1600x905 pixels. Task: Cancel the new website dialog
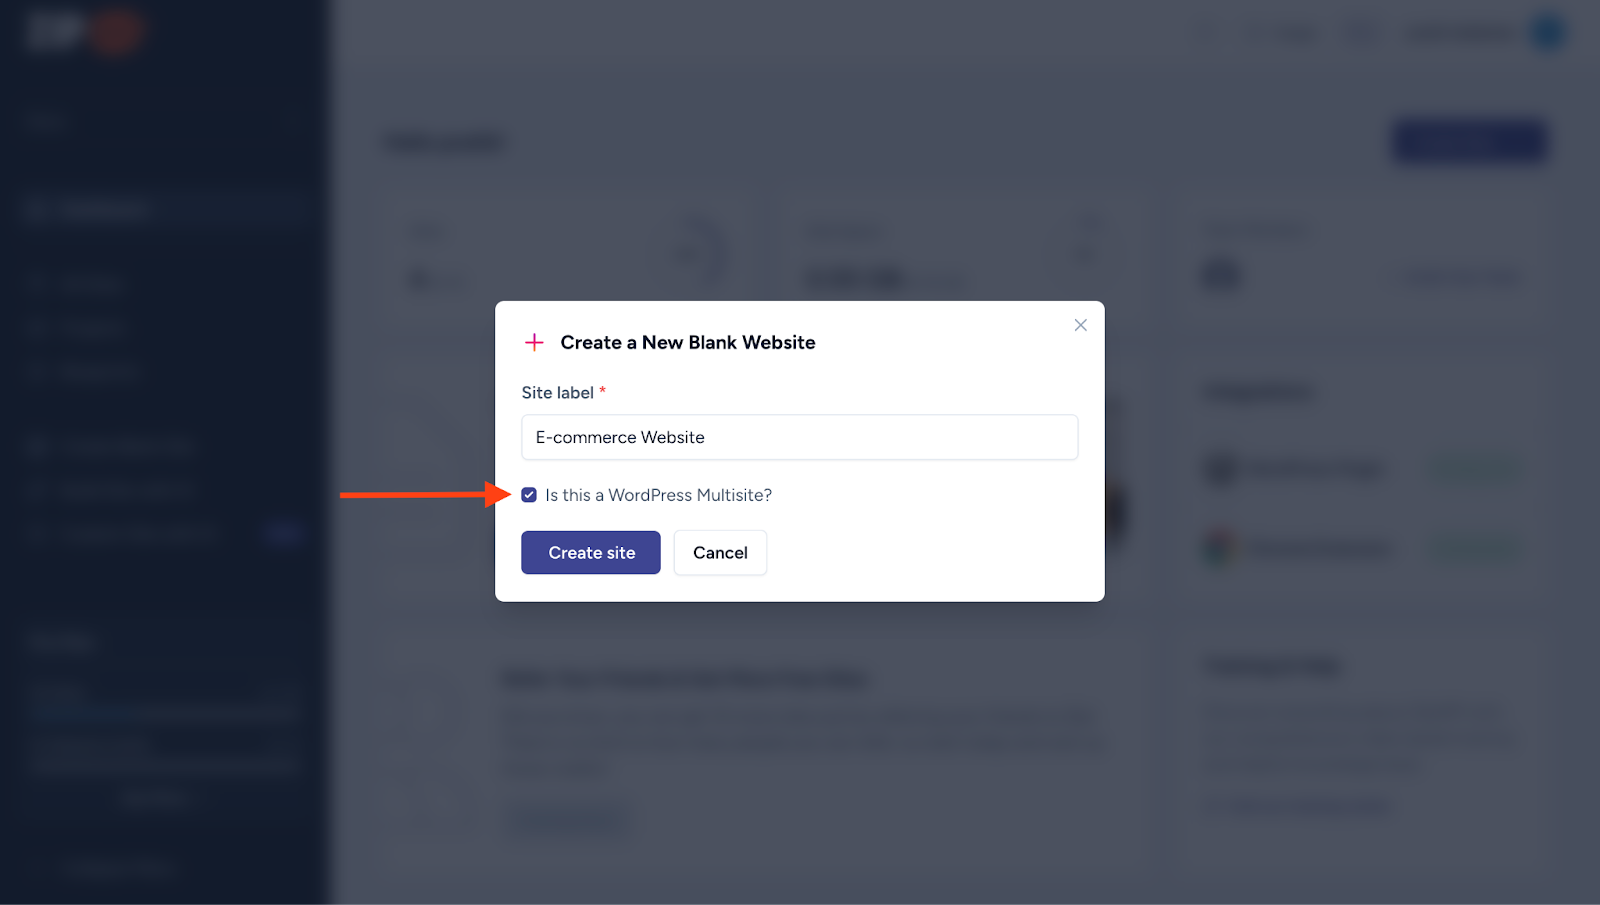[719, 552]
